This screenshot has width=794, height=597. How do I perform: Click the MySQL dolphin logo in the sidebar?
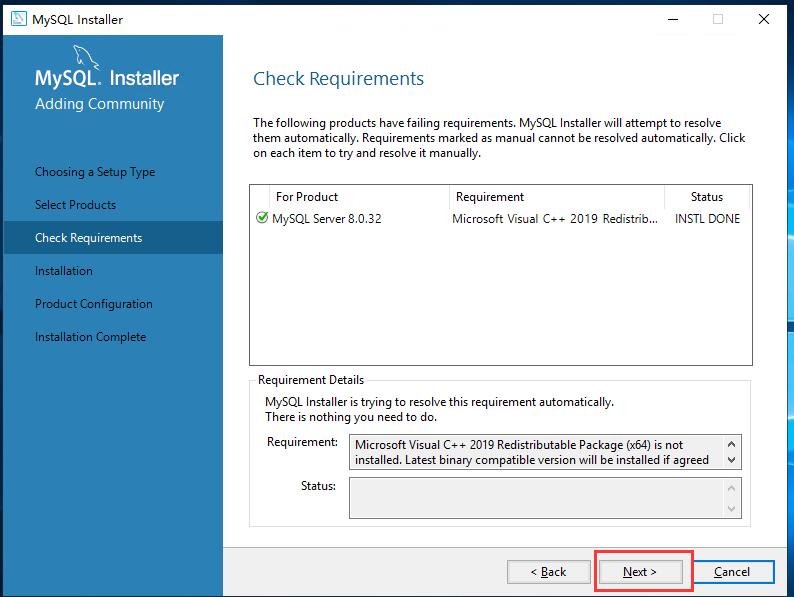tap(86, 56)
